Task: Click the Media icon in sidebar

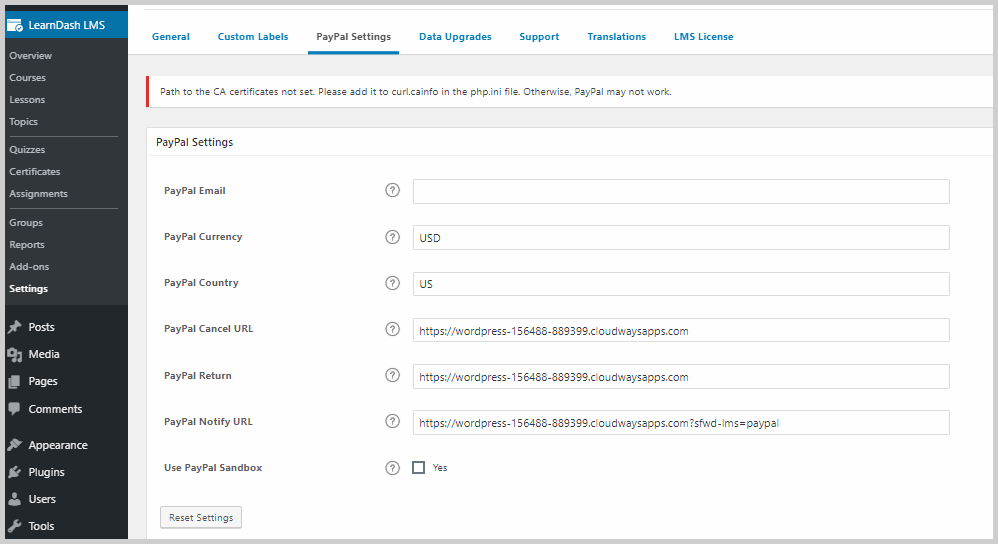Action: [x=15, y=354]
